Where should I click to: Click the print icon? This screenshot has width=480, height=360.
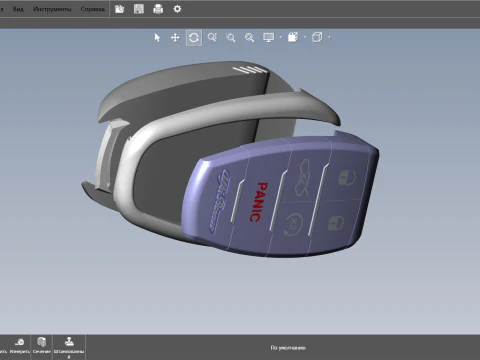(158, 9)
